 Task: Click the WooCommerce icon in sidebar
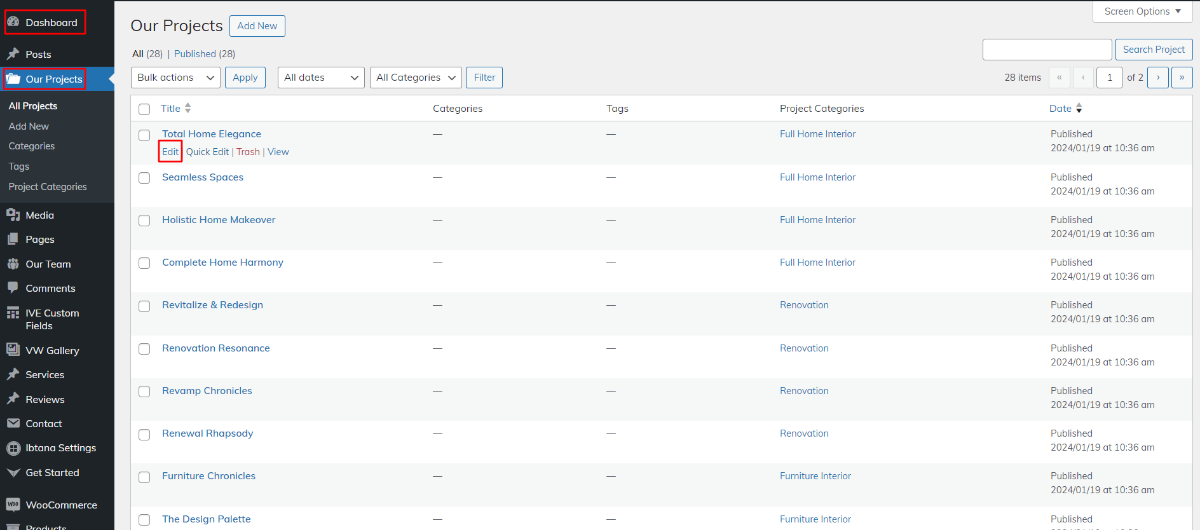[13, 505]
